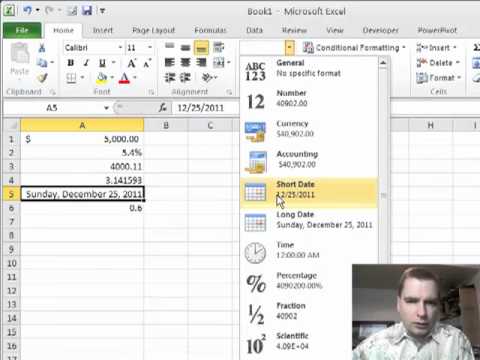Click cell containing 3.141593
Image resolution: width=480 pixels, height=360 pixels.
[x=82, y=180]
